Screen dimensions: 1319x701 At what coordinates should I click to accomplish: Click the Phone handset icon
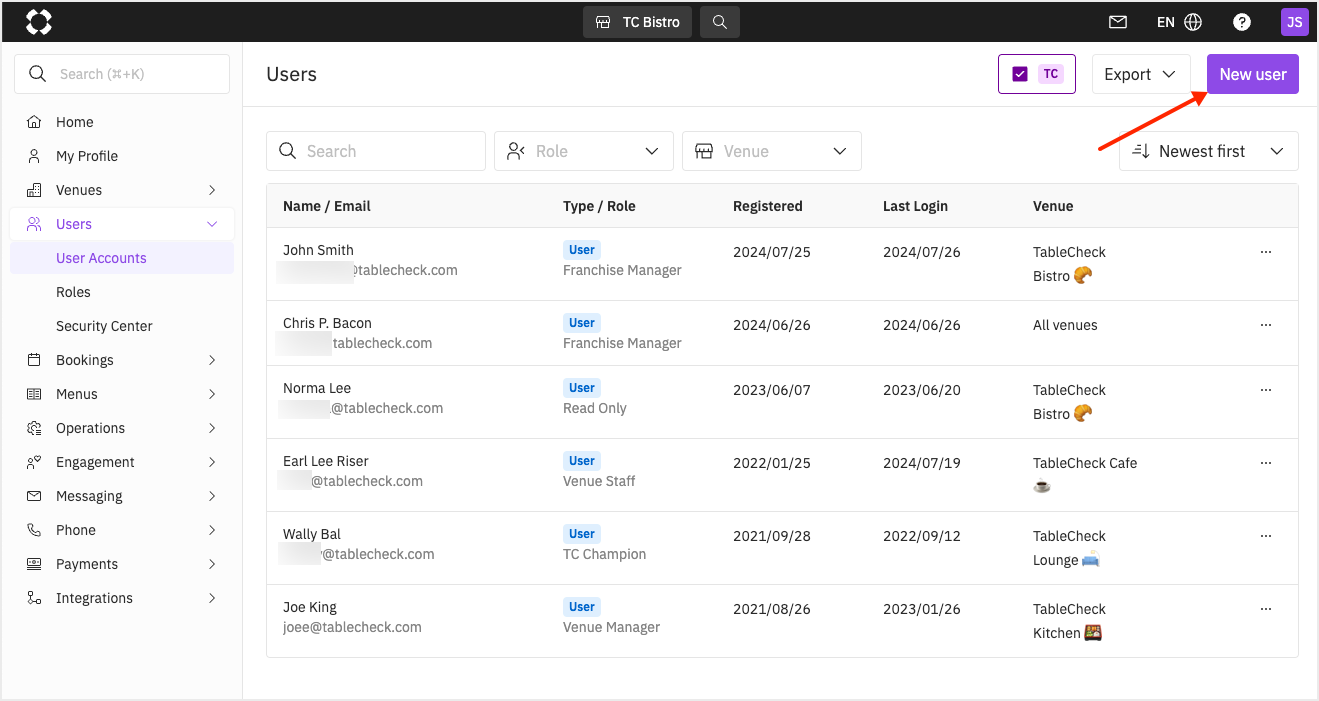(x=35, y=530)
